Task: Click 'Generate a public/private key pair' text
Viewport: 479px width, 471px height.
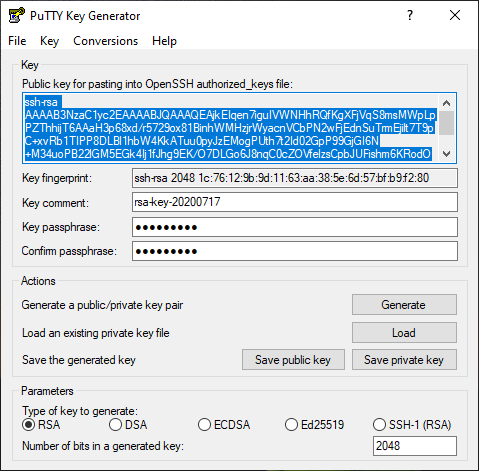Action: 102,305
